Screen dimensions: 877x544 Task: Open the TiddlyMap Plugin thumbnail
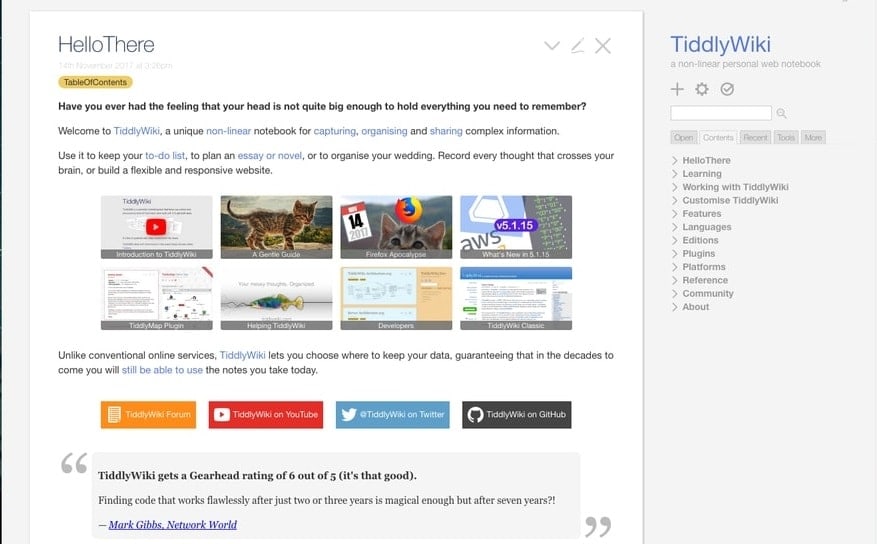157,298
